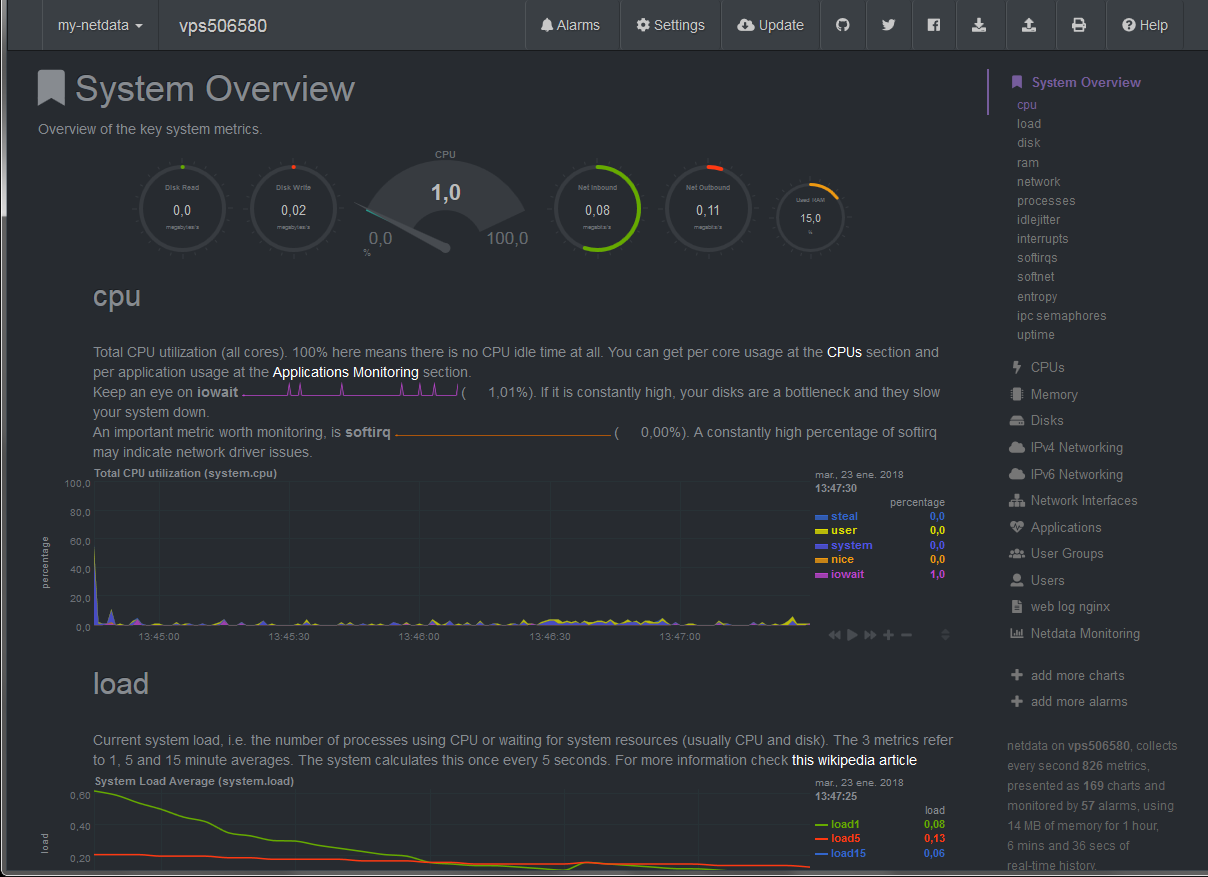Screen dimensions: 1208x877
Task: Toggle load1 series in load chart legend
Action: 845,824
